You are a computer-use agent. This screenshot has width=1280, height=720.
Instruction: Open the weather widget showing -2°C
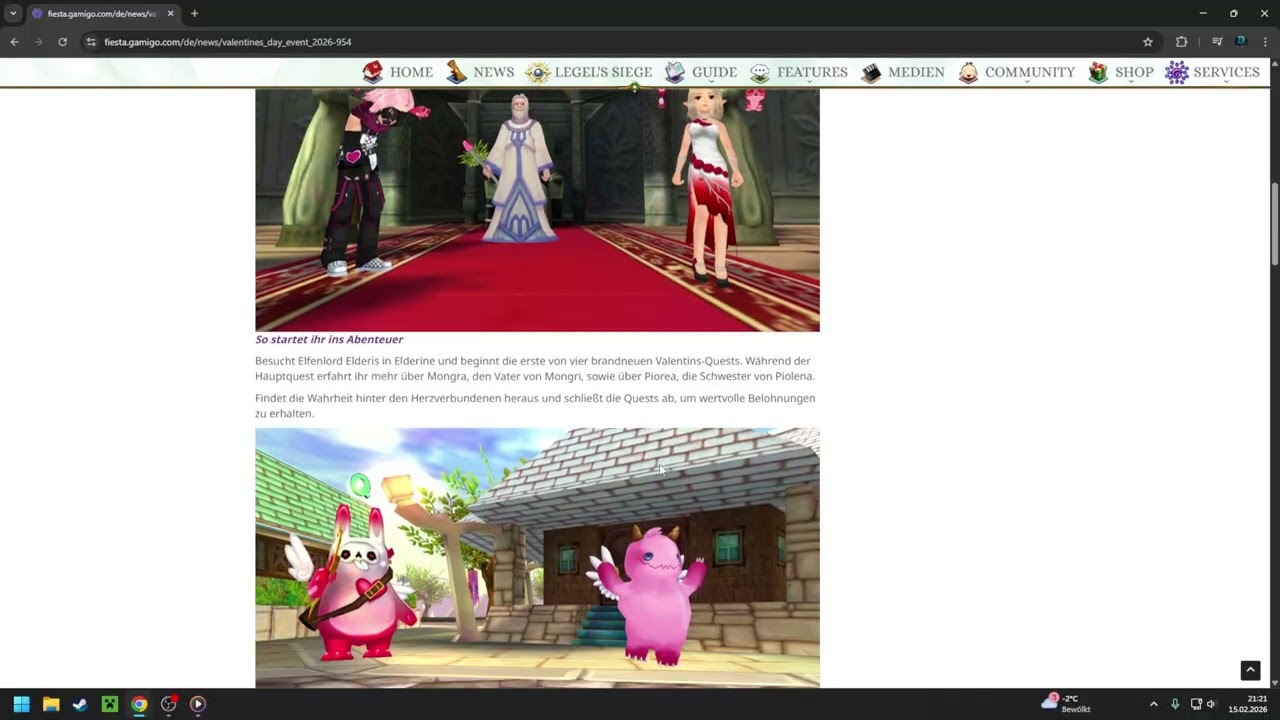click(x=1066, y=704)
